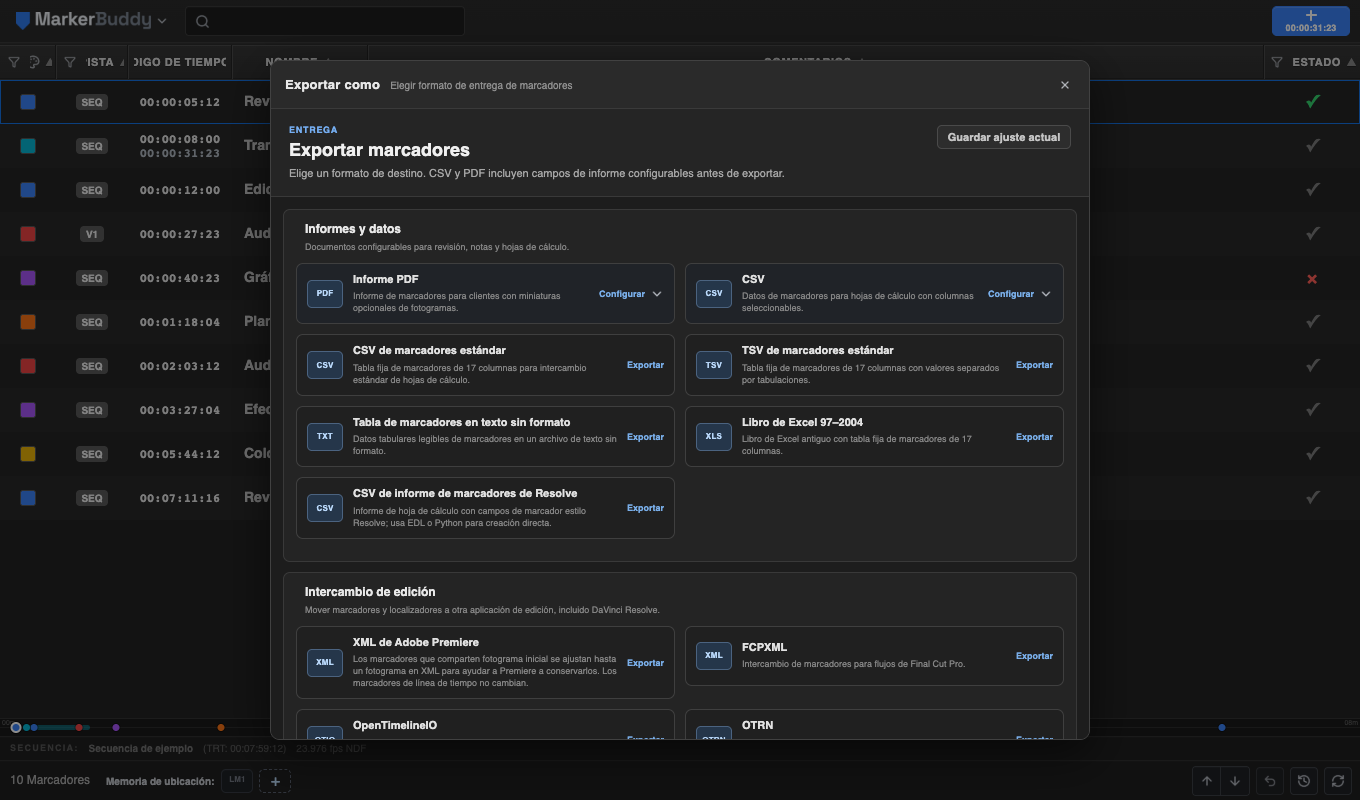Image resolution: width=1360 pixels, height=800 pixels.
Task: Click the blue color swatch of the 00:00:05:12 marker
Action: [x=28, y=102]
